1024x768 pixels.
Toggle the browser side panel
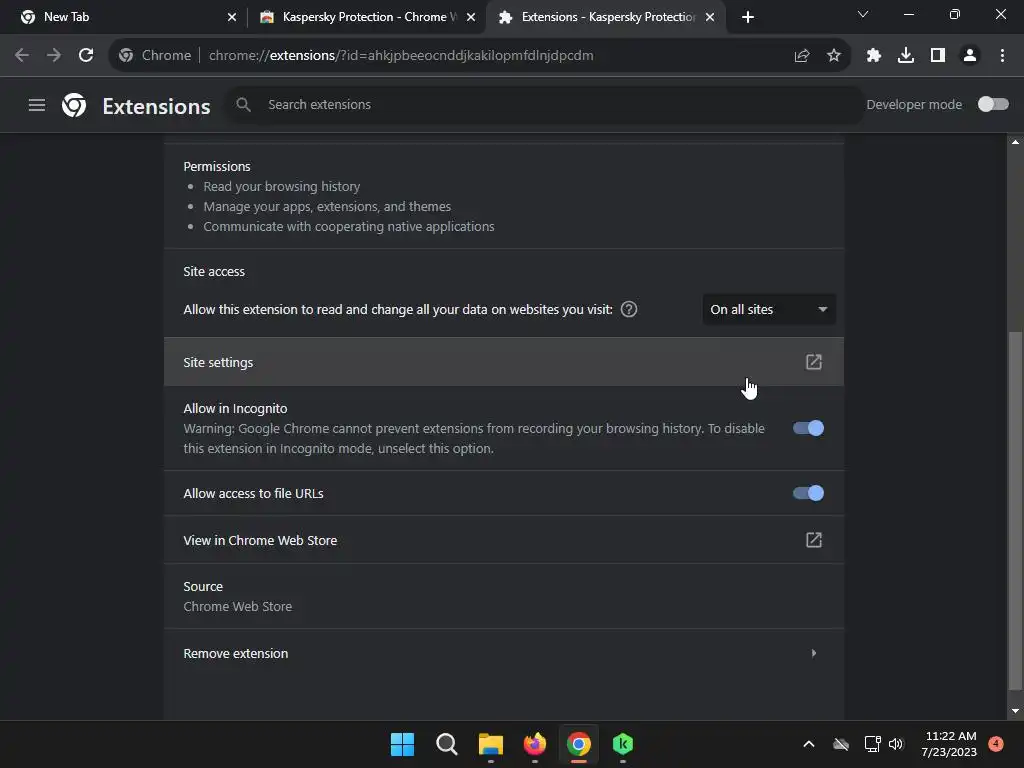point(938,56)
